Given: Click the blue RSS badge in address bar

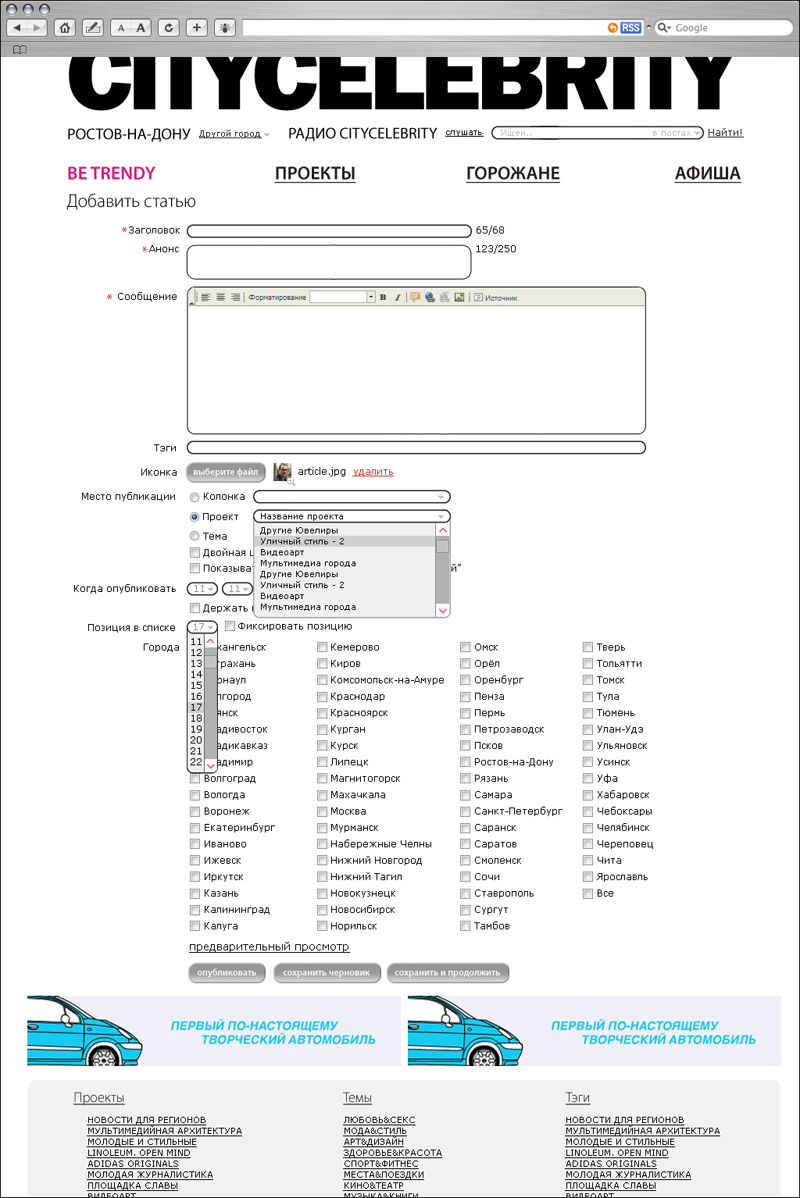Looking at the screenshot, I should pyautogui.click(x=630, y=28).
